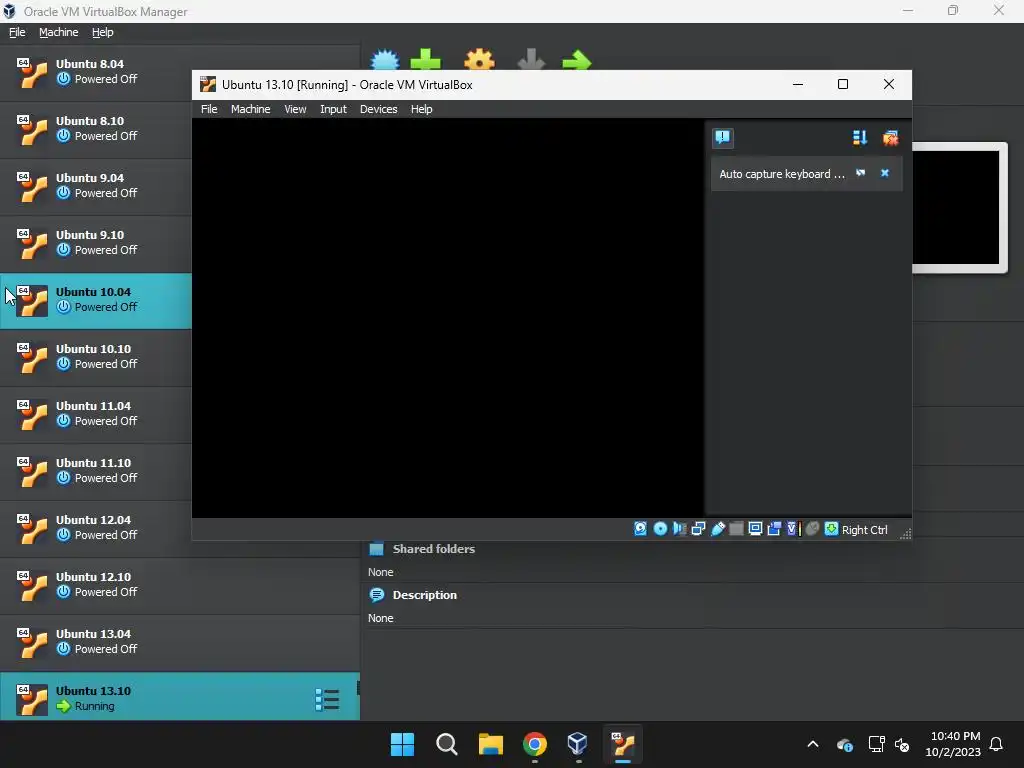Click the gray Discard arrow icon in Manager toolbar

531,60
